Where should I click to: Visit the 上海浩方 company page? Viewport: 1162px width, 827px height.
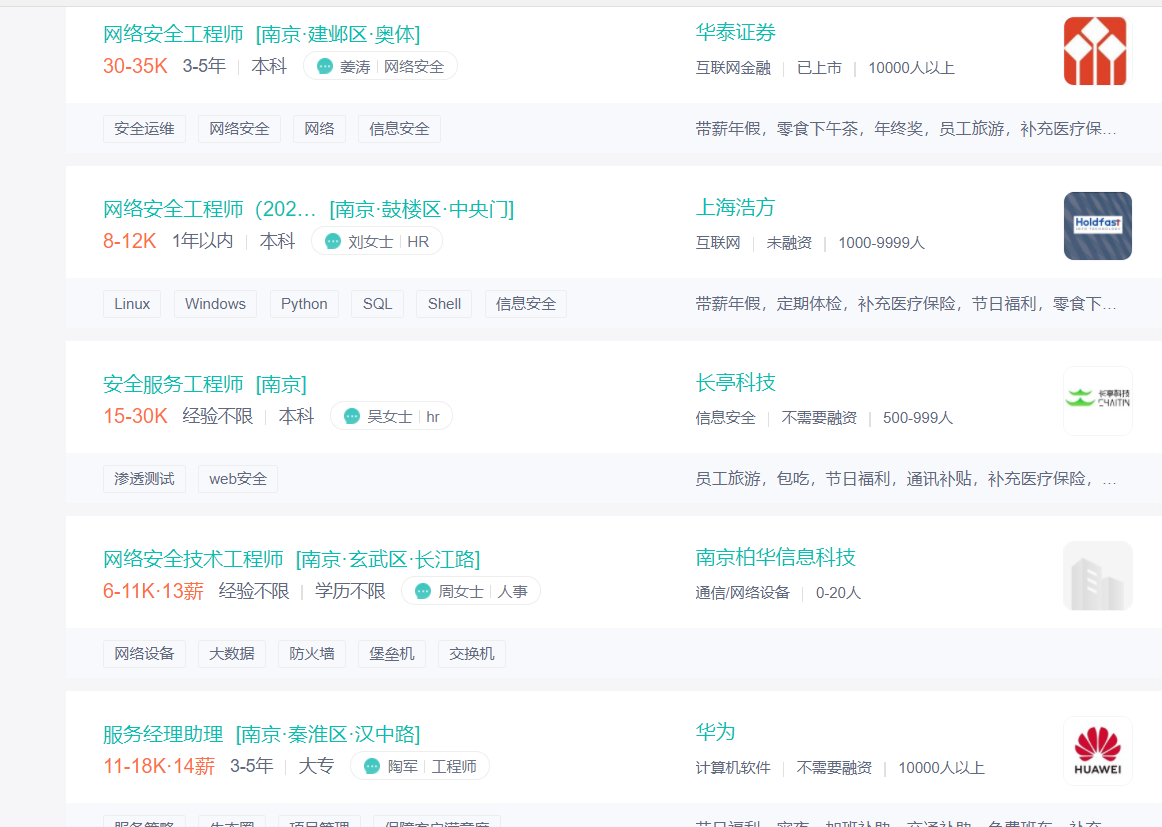tap(735, 207)
